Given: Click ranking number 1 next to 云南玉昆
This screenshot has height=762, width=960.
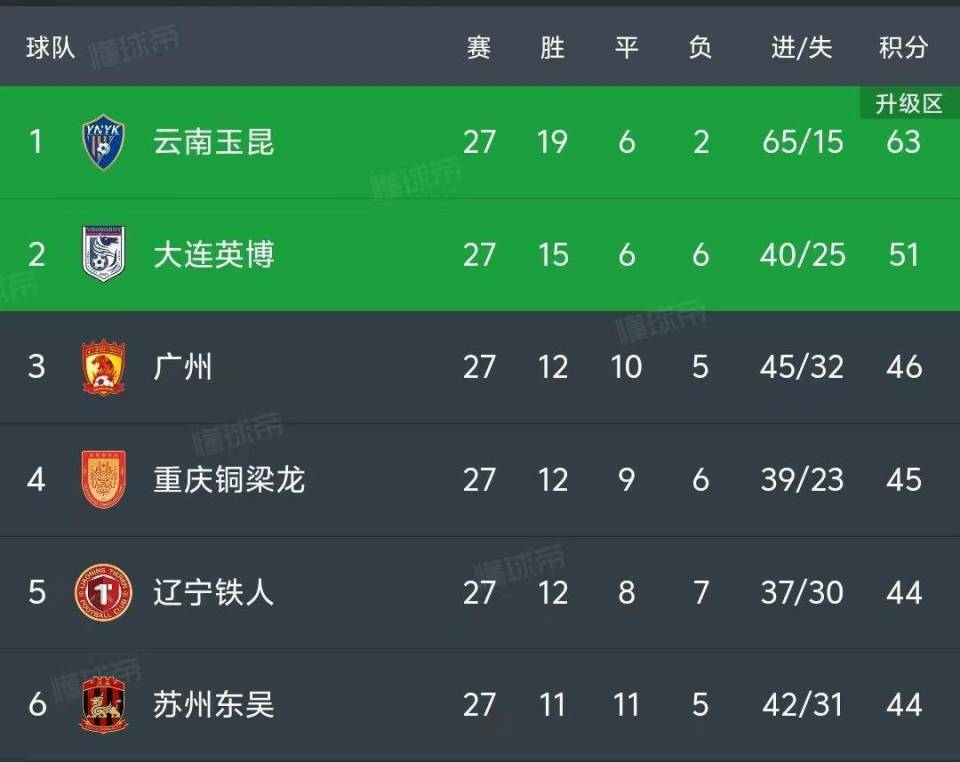Looking at the screenshot, I should tap(35, 142).
